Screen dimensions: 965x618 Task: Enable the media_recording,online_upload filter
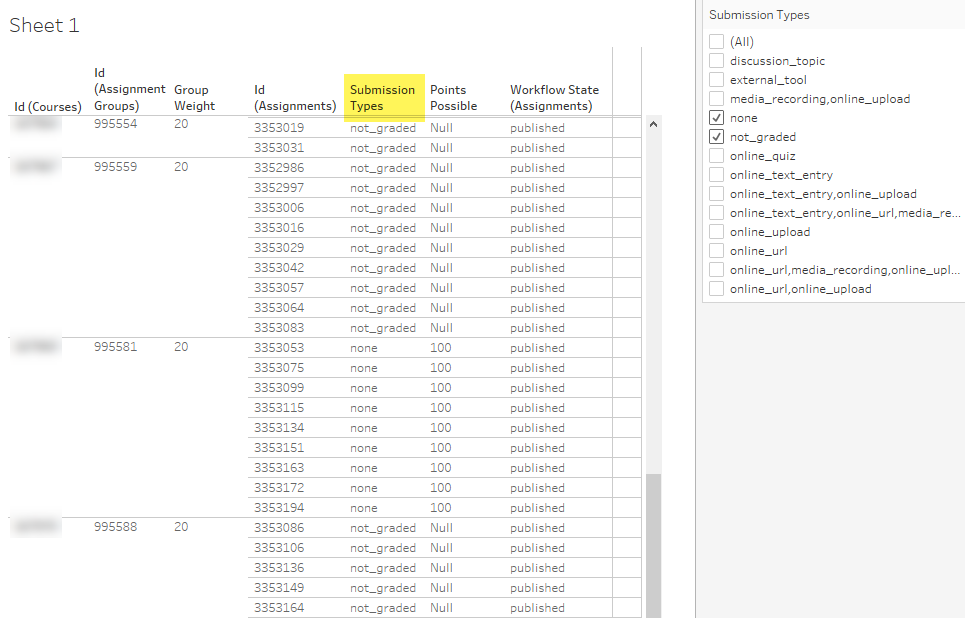pyautogui.click(x=716, y=98)
